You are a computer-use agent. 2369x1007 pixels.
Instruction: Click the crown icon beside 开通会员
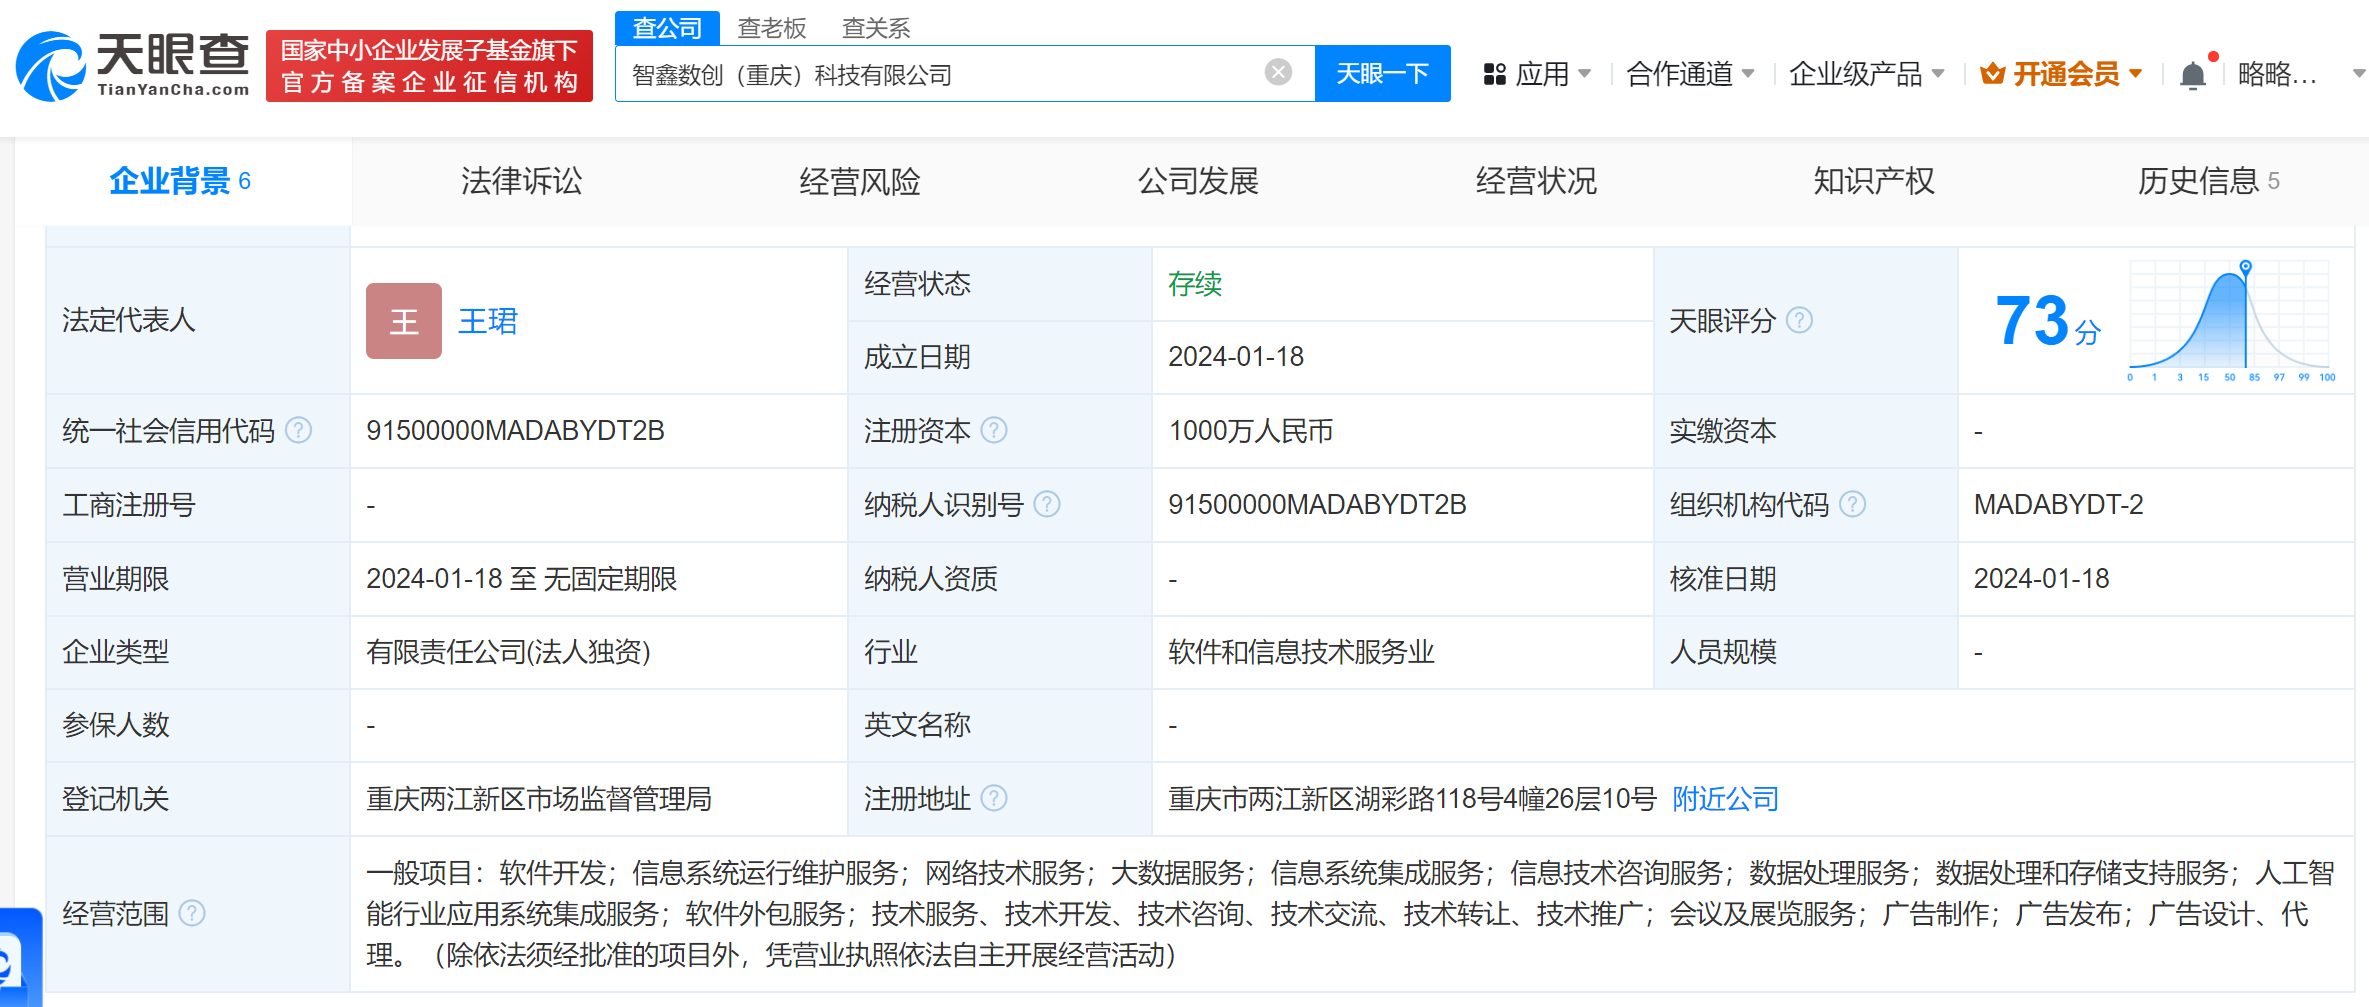(1992, 74)
